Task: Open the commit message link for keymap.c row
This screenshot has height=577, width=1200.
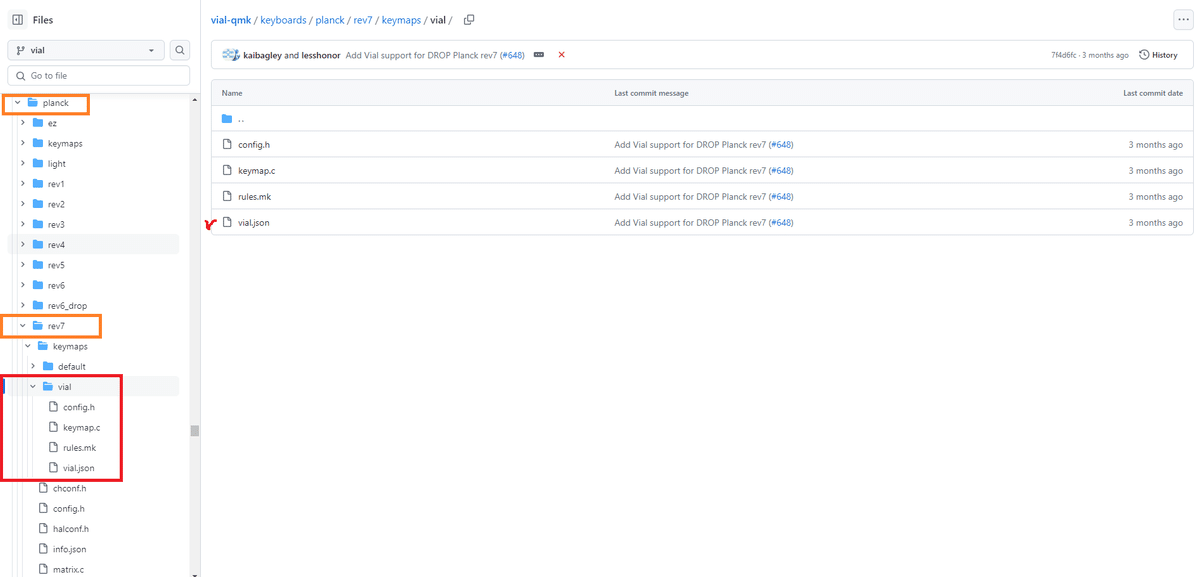Action: coord(690,171)
